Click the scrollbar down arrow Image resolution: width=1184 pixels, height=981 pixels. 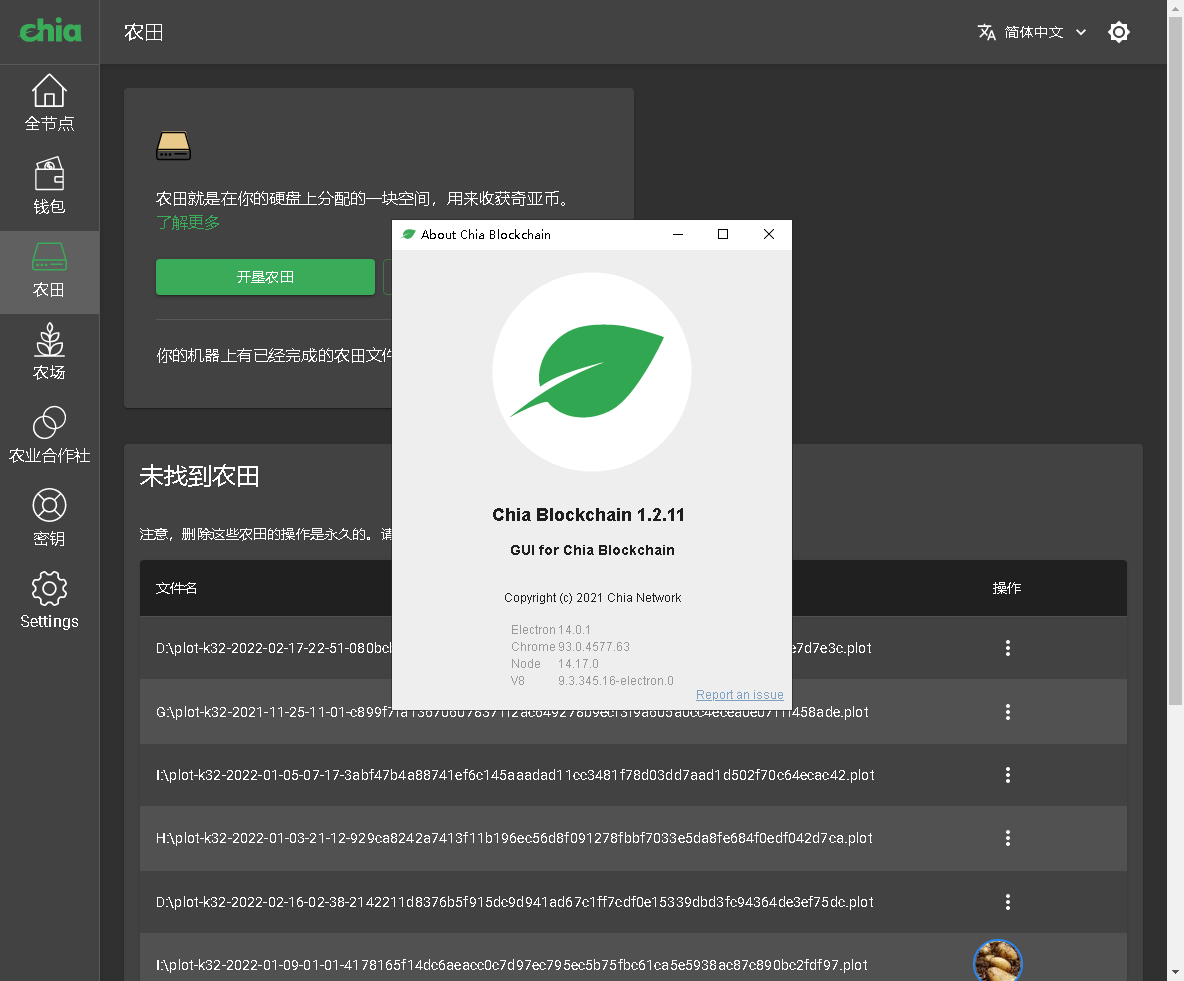click(1175, 973)
